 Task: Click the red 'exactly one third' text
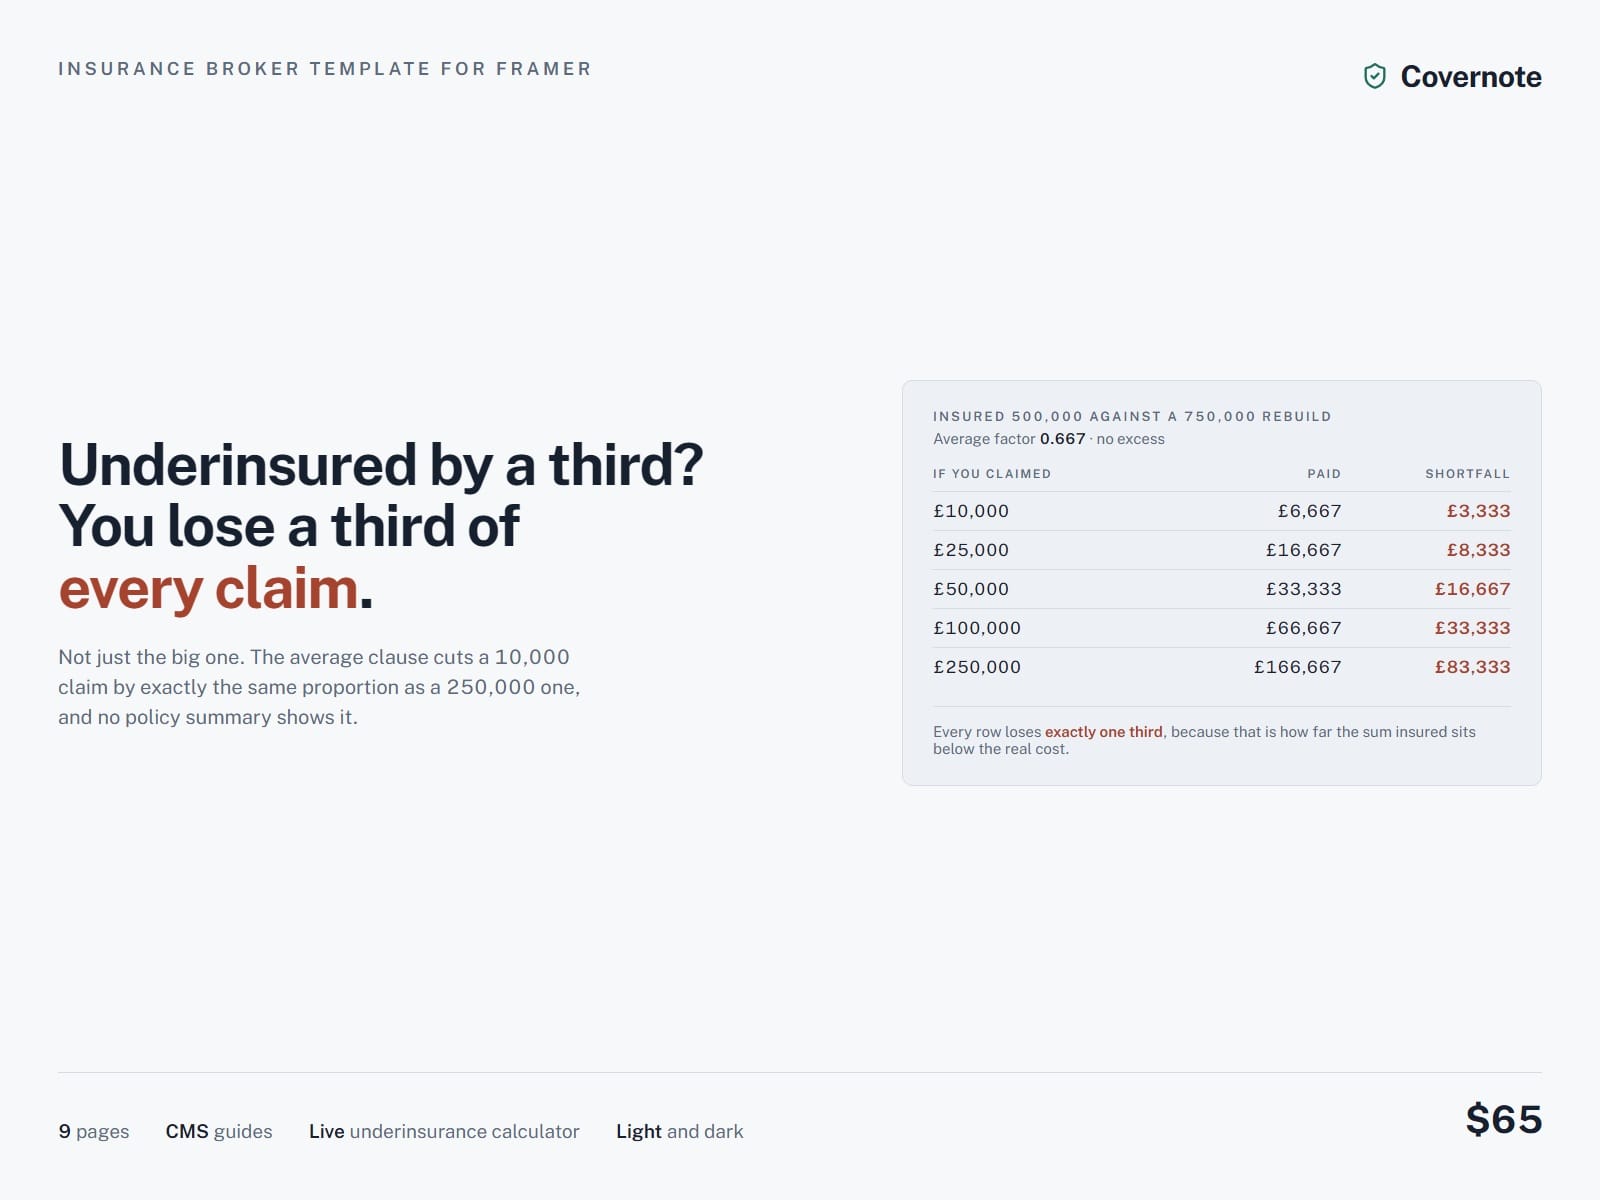1104,732
